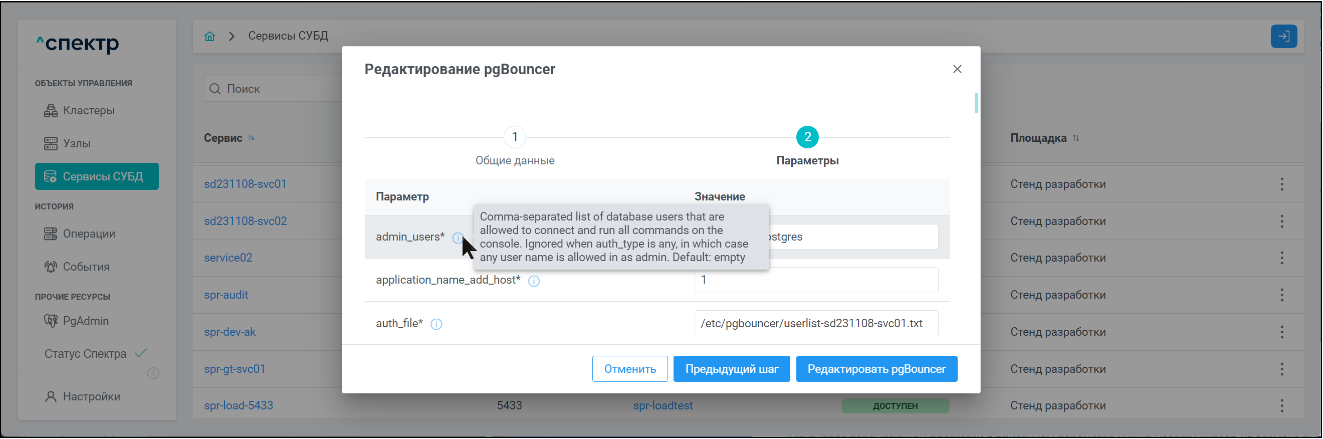Collapse the sidebar with chevron button
Image resolution: width=1323 pixels, height=439 pixels.
click(153, 374)
